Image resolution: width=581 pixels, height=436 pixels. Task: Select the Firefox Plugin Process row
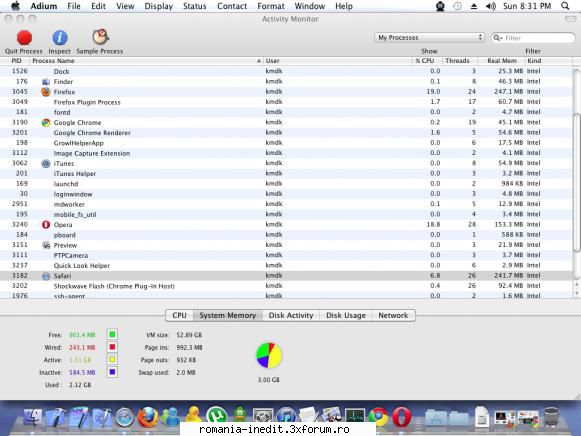coord(286,102)
